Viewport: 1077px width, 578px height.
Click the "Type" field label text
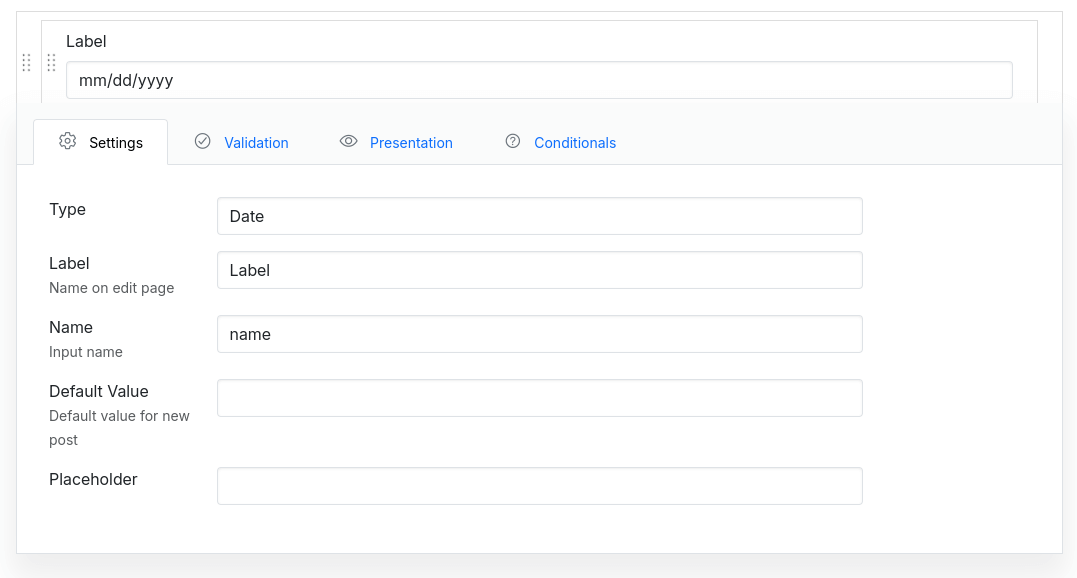67,209
